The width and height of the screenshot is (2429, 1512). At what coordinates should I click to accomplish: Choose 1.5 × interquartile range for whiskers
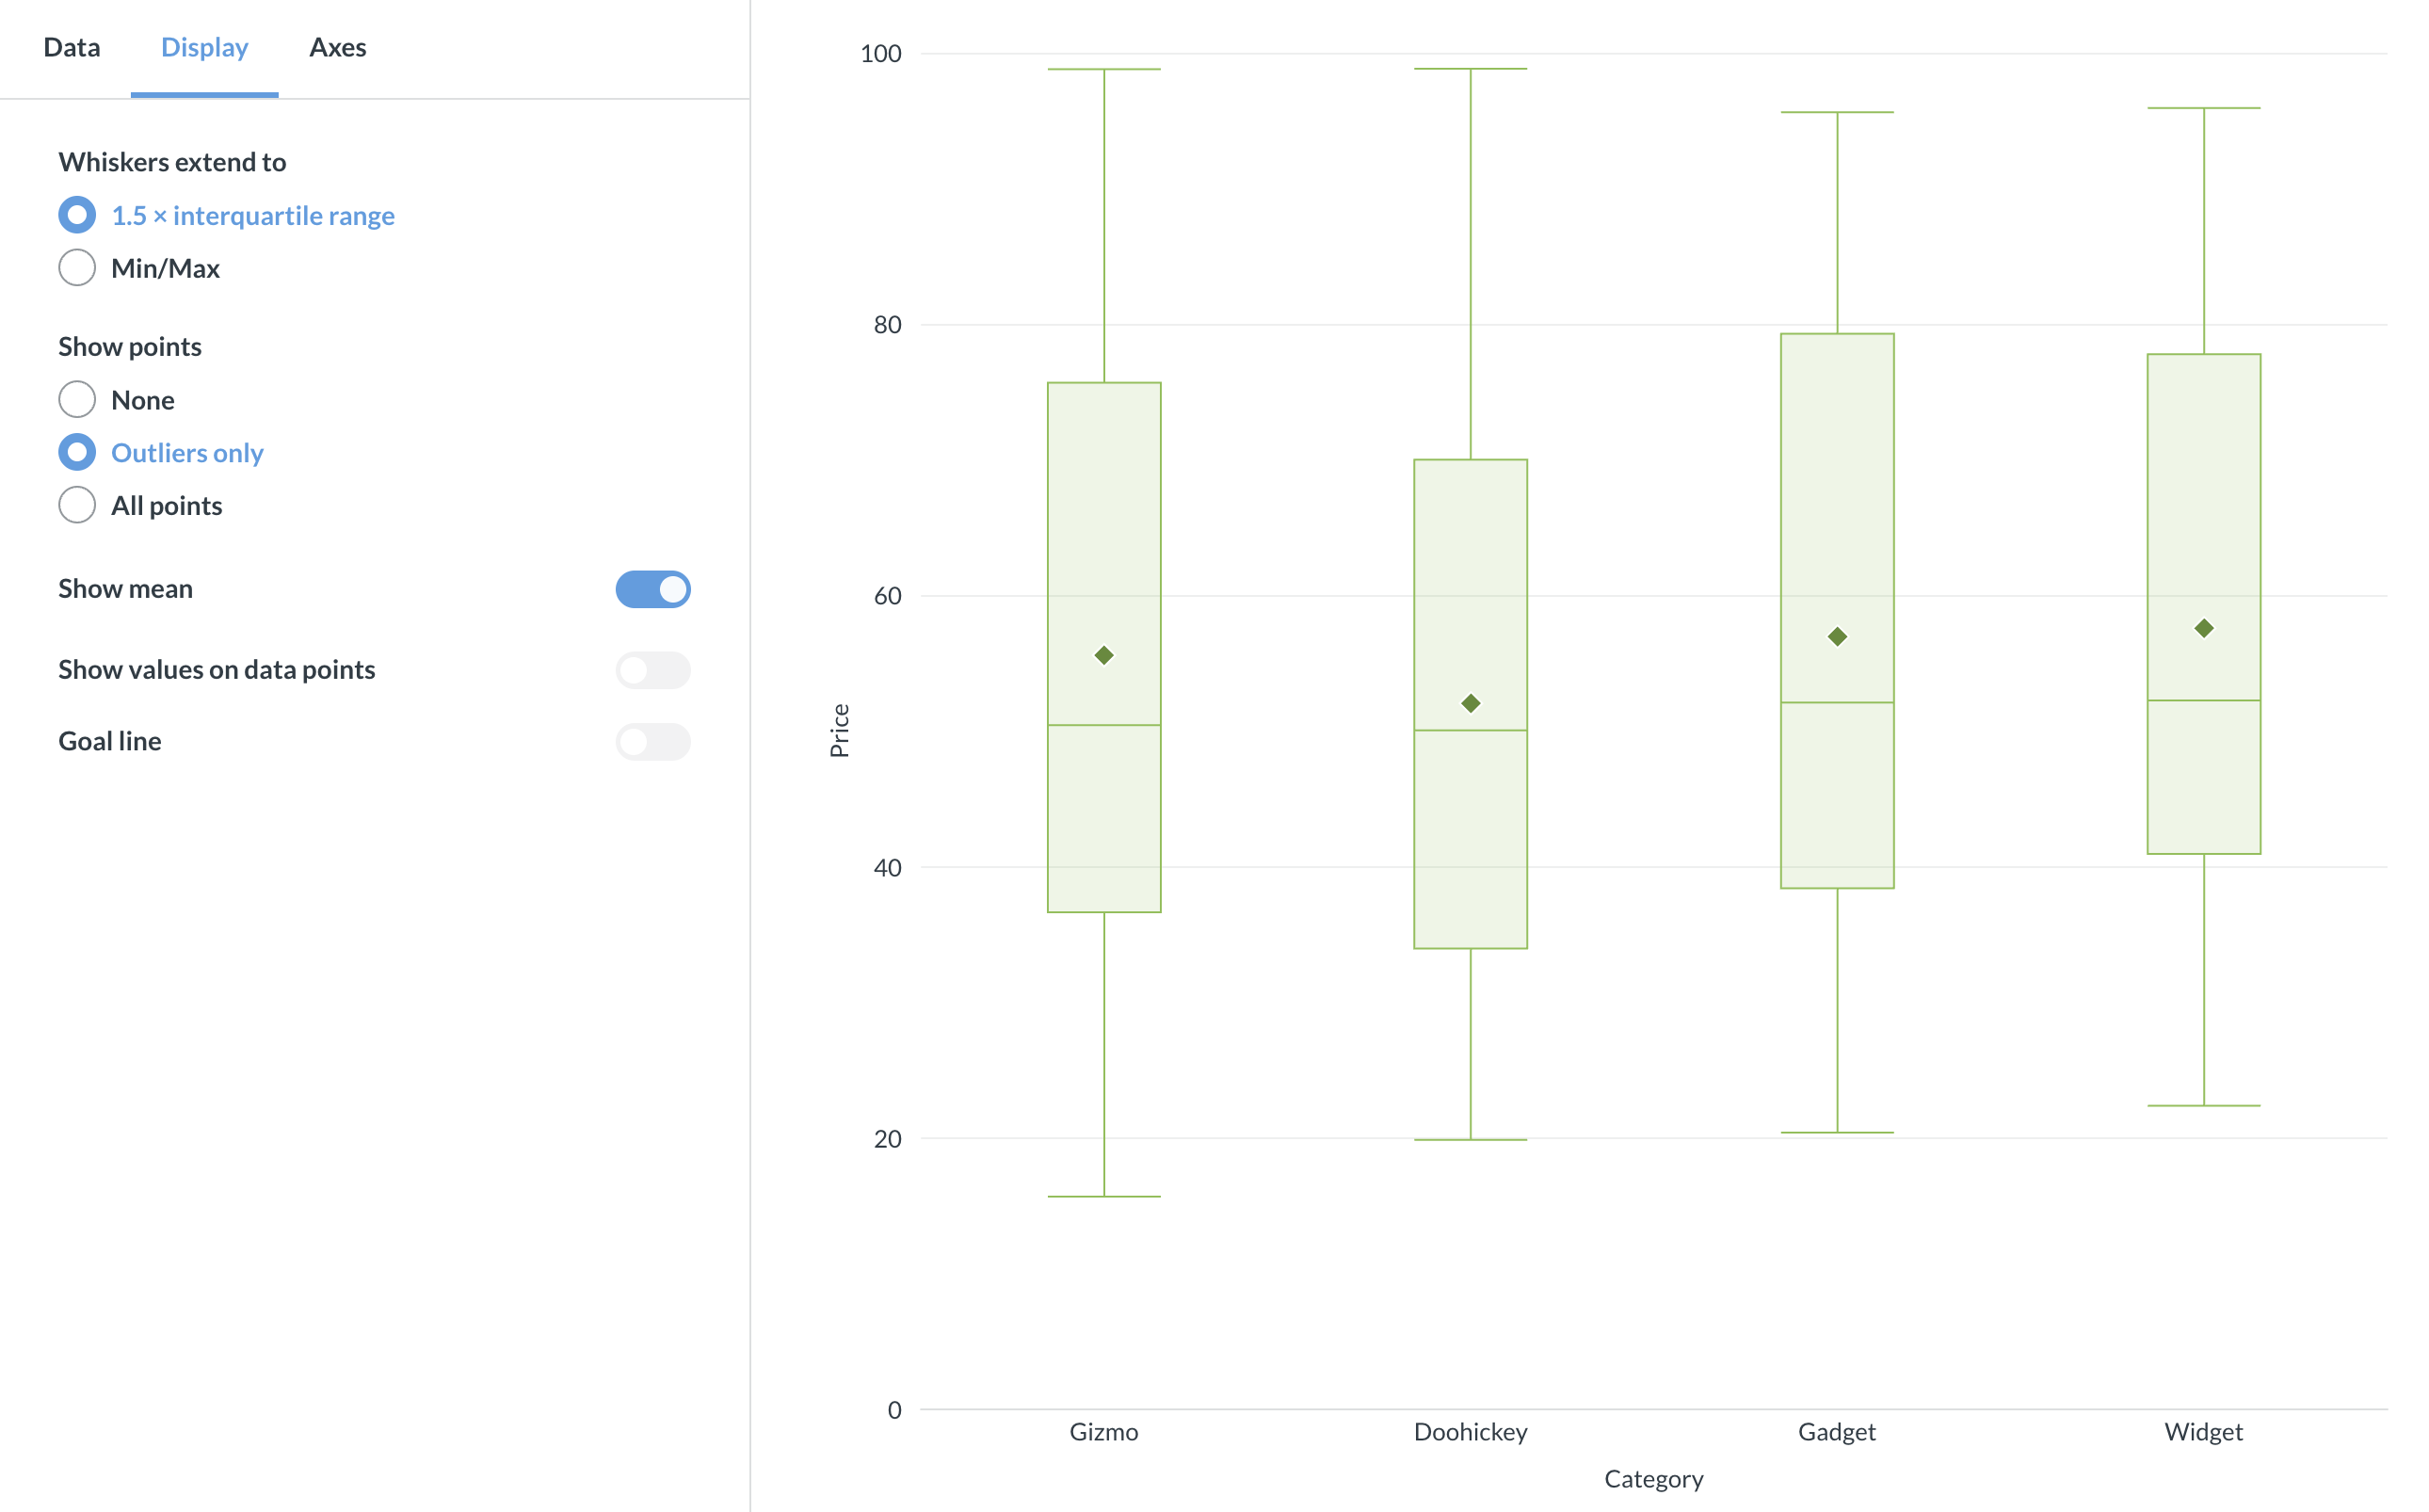pos(77,214)
